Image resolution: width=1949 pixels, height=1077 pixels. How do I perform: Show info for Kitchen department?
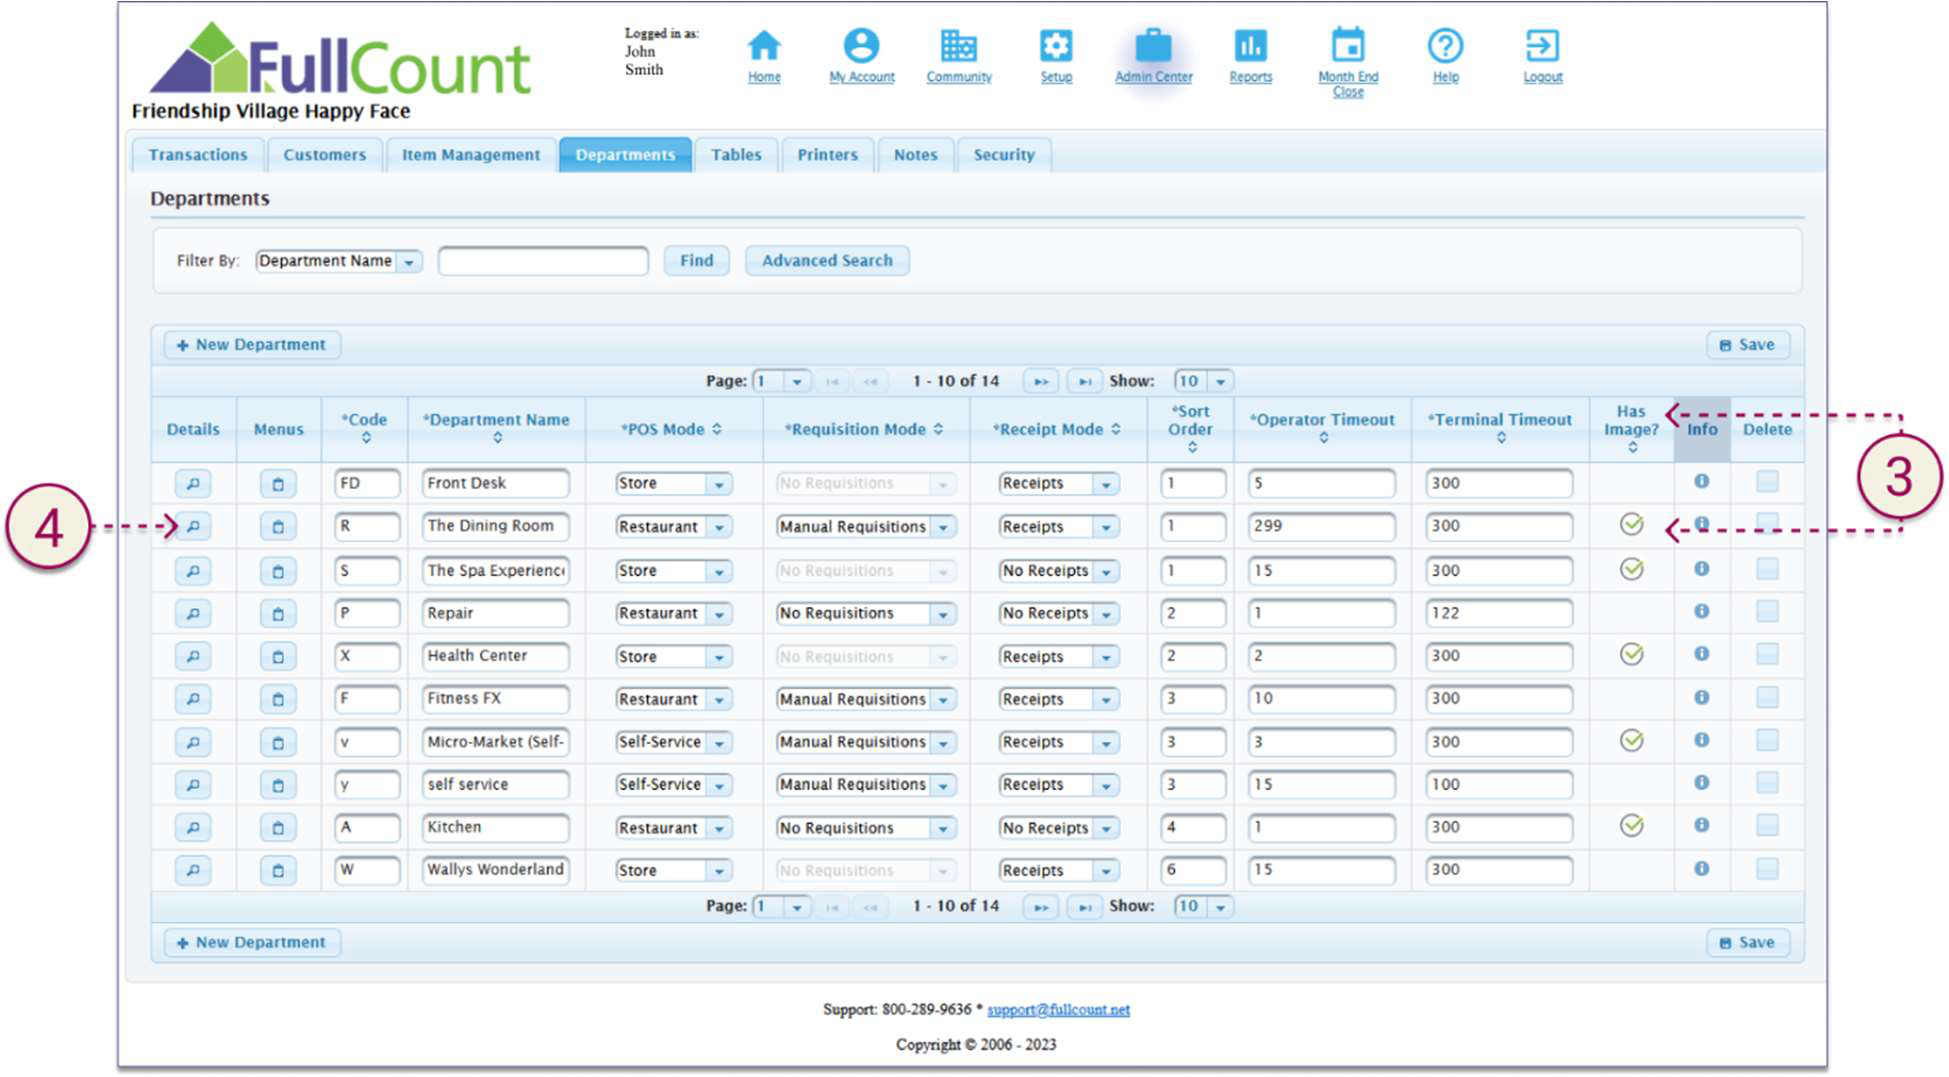click(1701, 826)
